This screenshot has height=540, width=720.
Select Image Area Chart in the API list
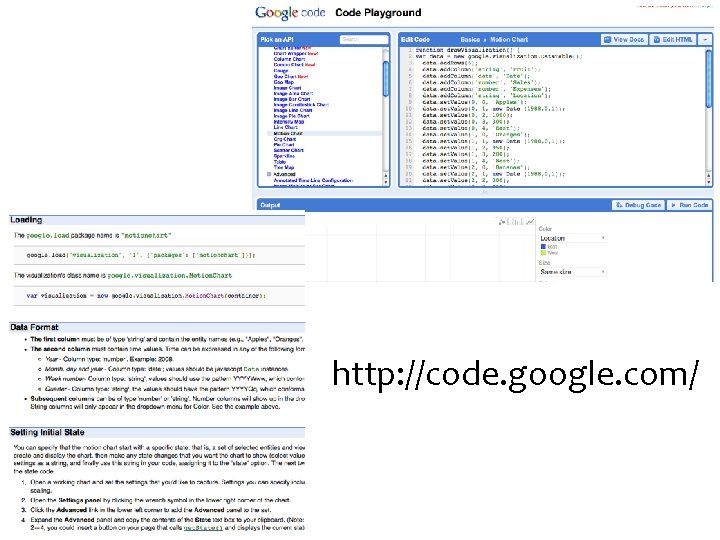click(x=293, y=93)
